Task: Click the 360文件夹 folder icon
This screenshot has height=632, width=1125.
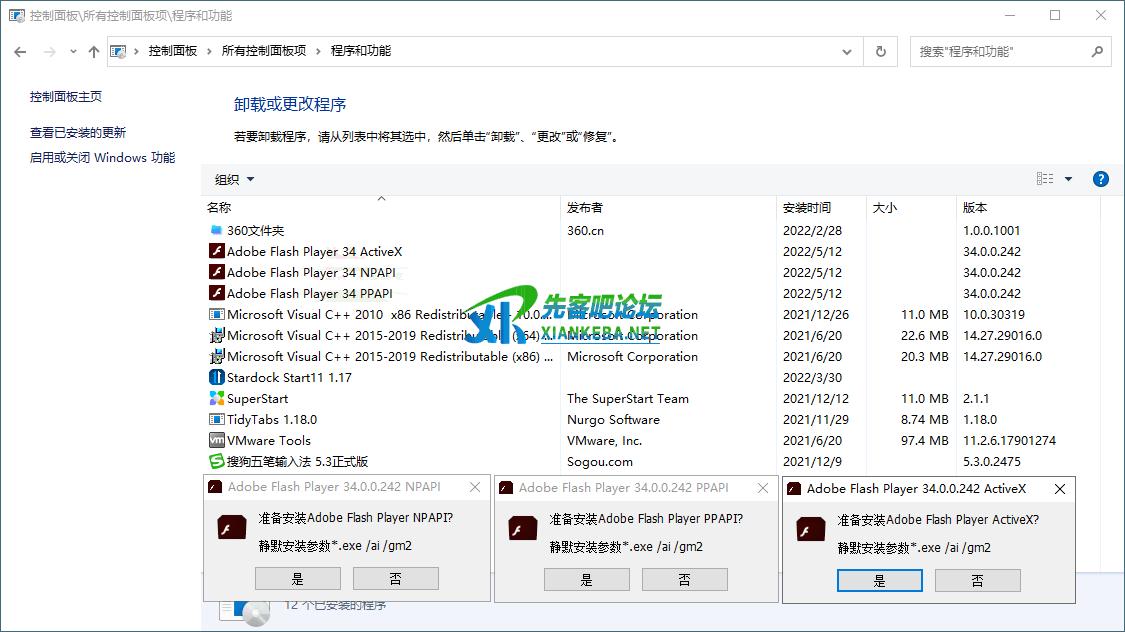Action: 216,230
